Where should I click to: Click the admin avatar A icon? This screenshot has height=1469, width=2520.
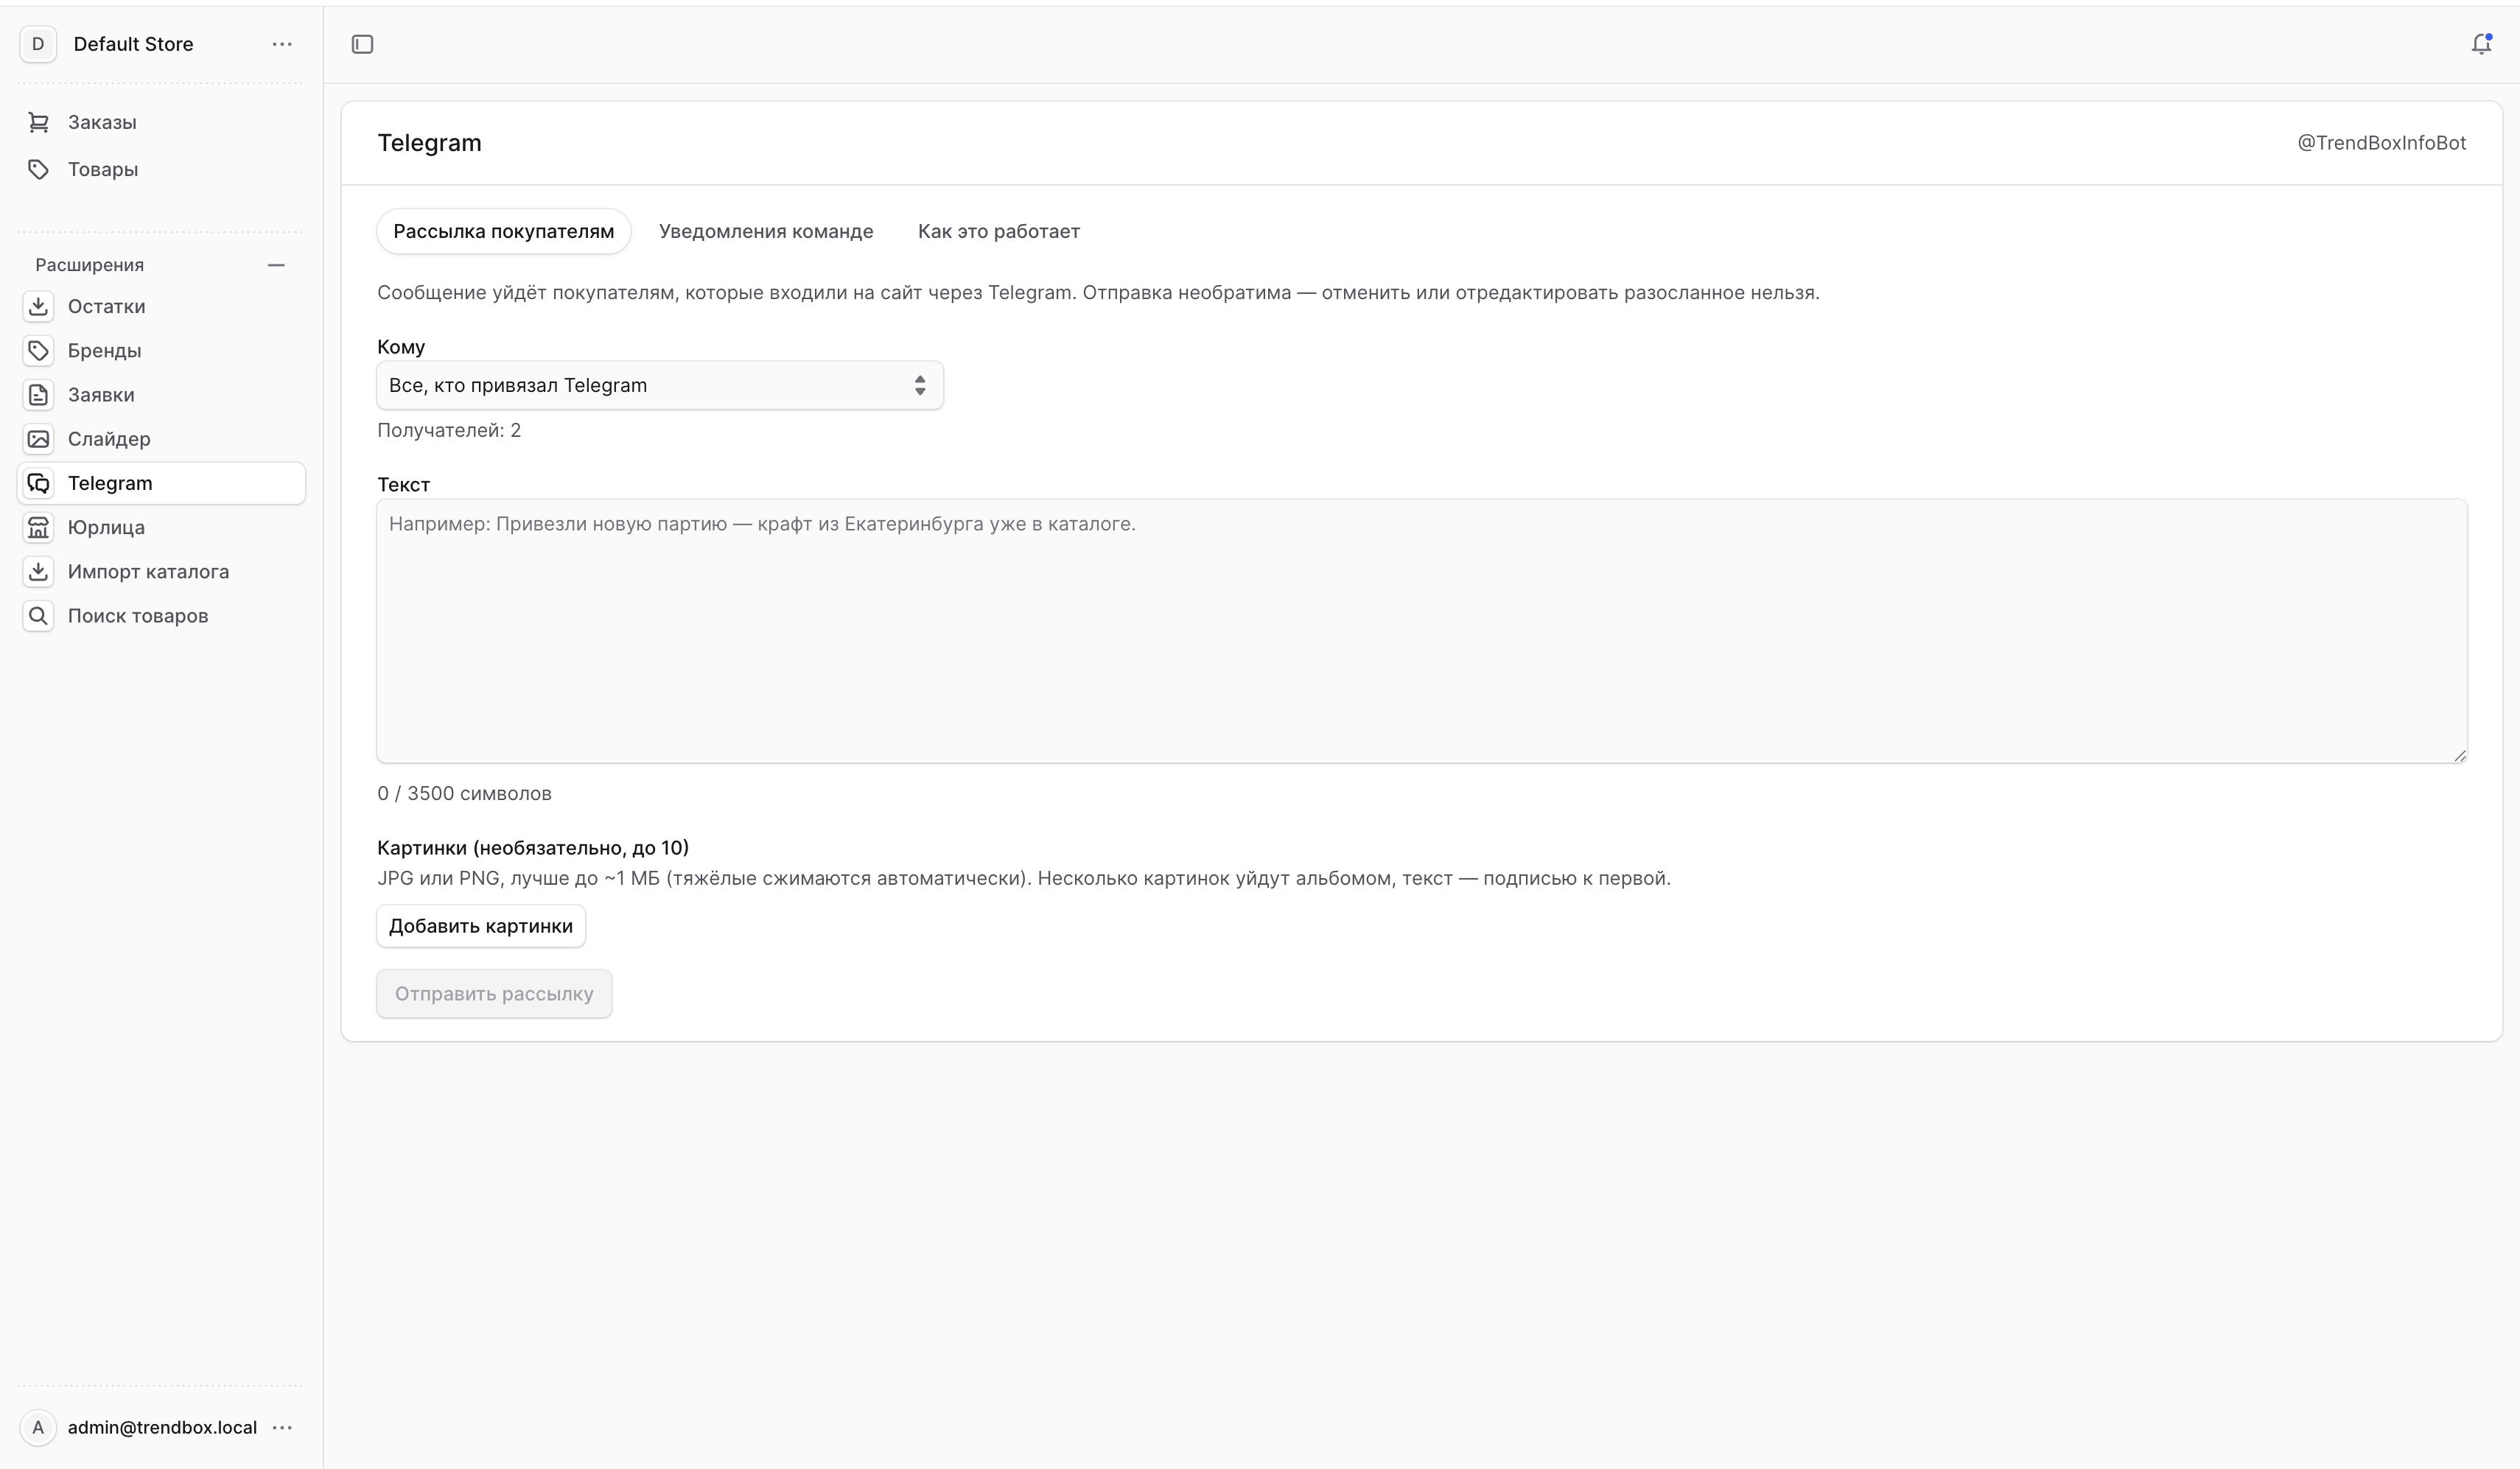(38, 1427)
